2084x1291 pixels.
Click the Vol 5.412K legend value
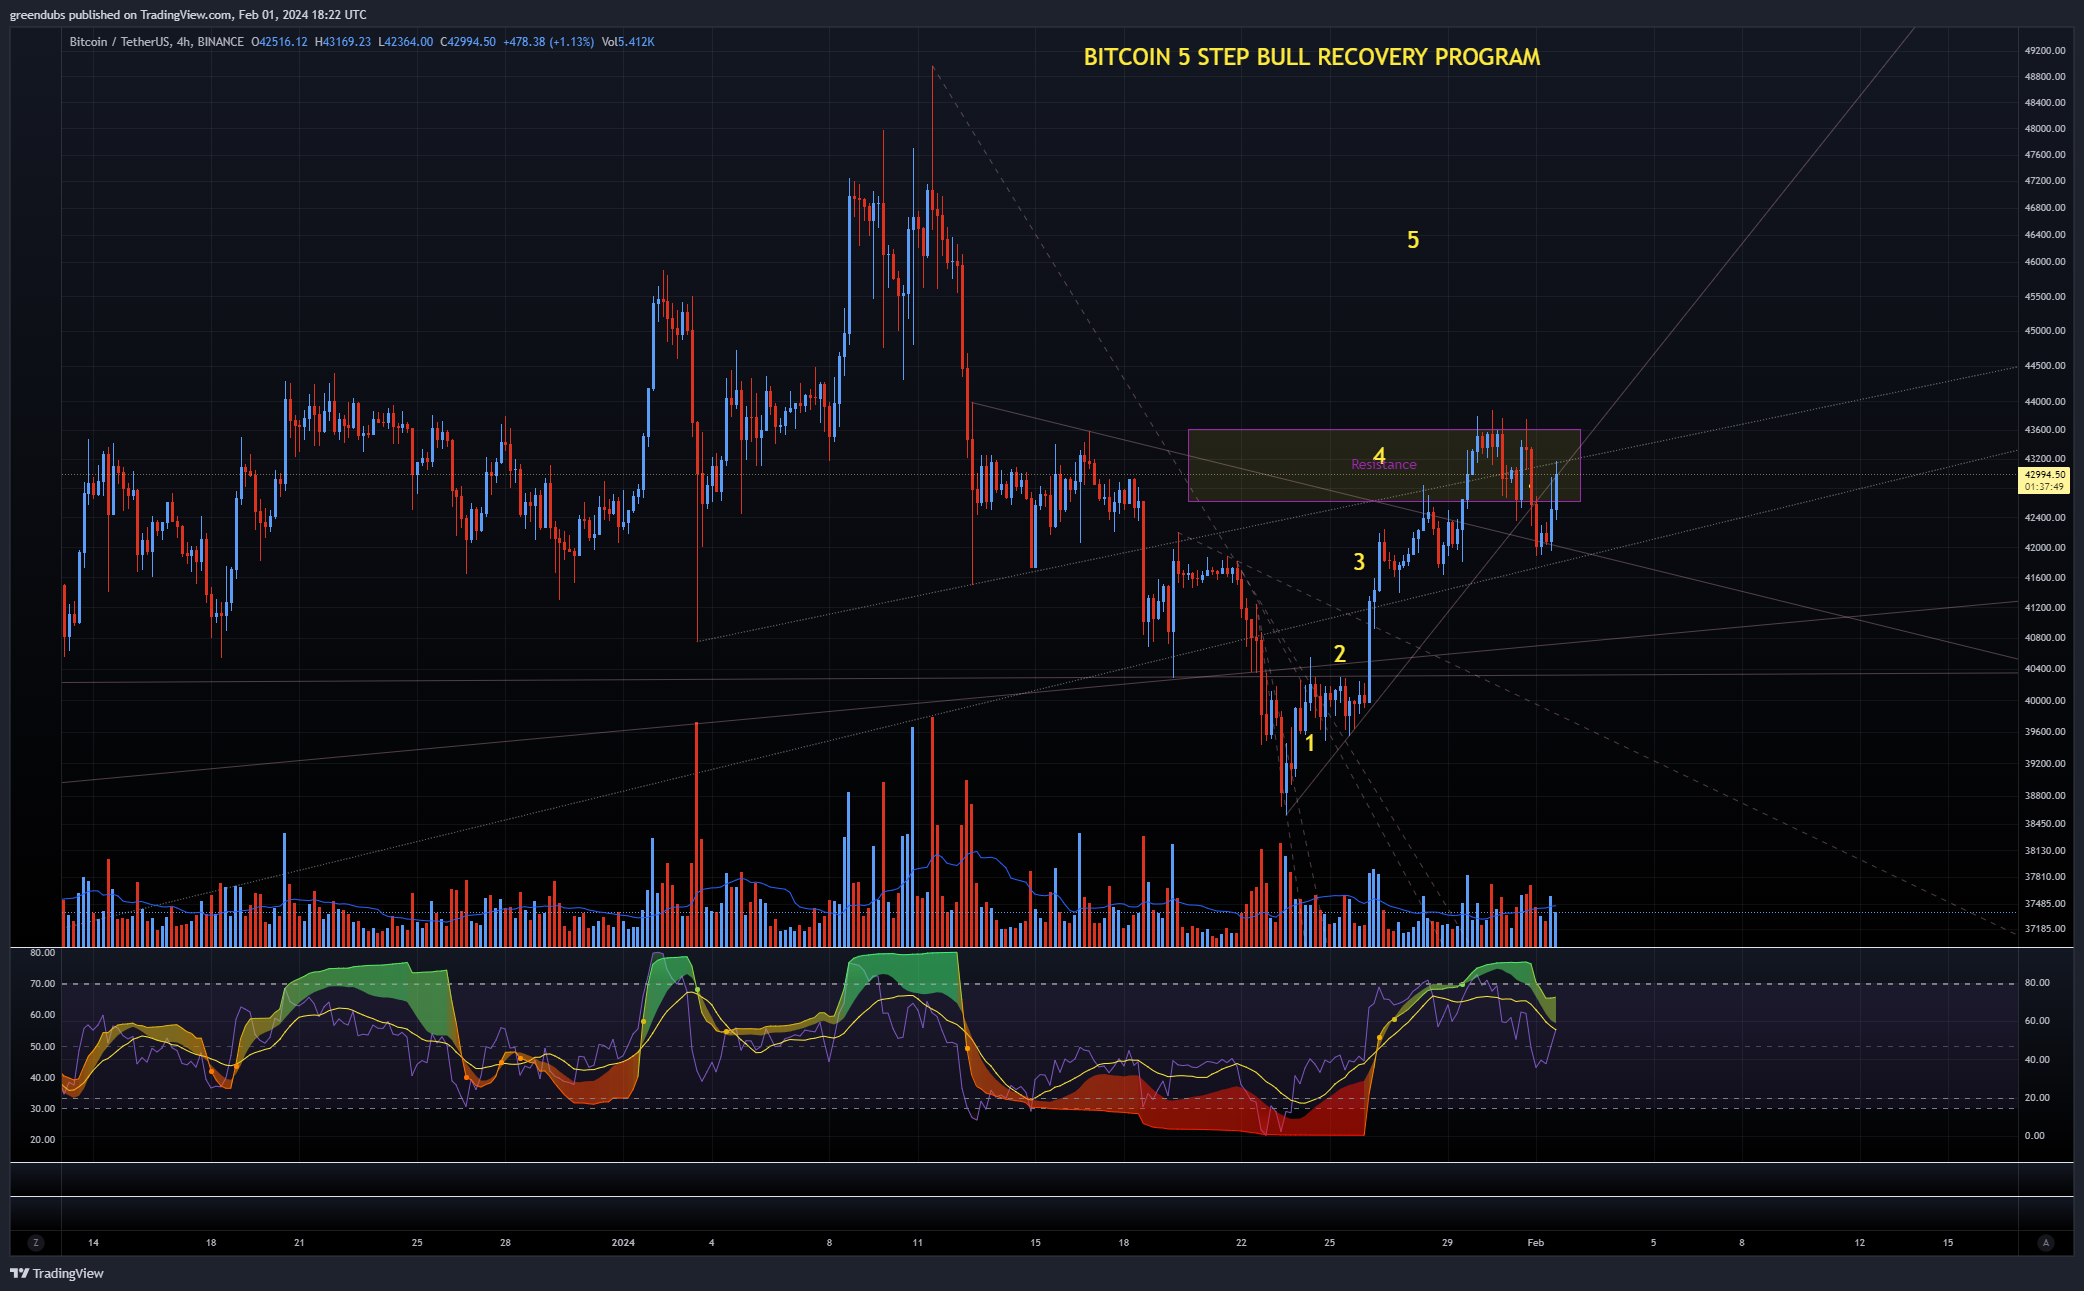[628, 42]
